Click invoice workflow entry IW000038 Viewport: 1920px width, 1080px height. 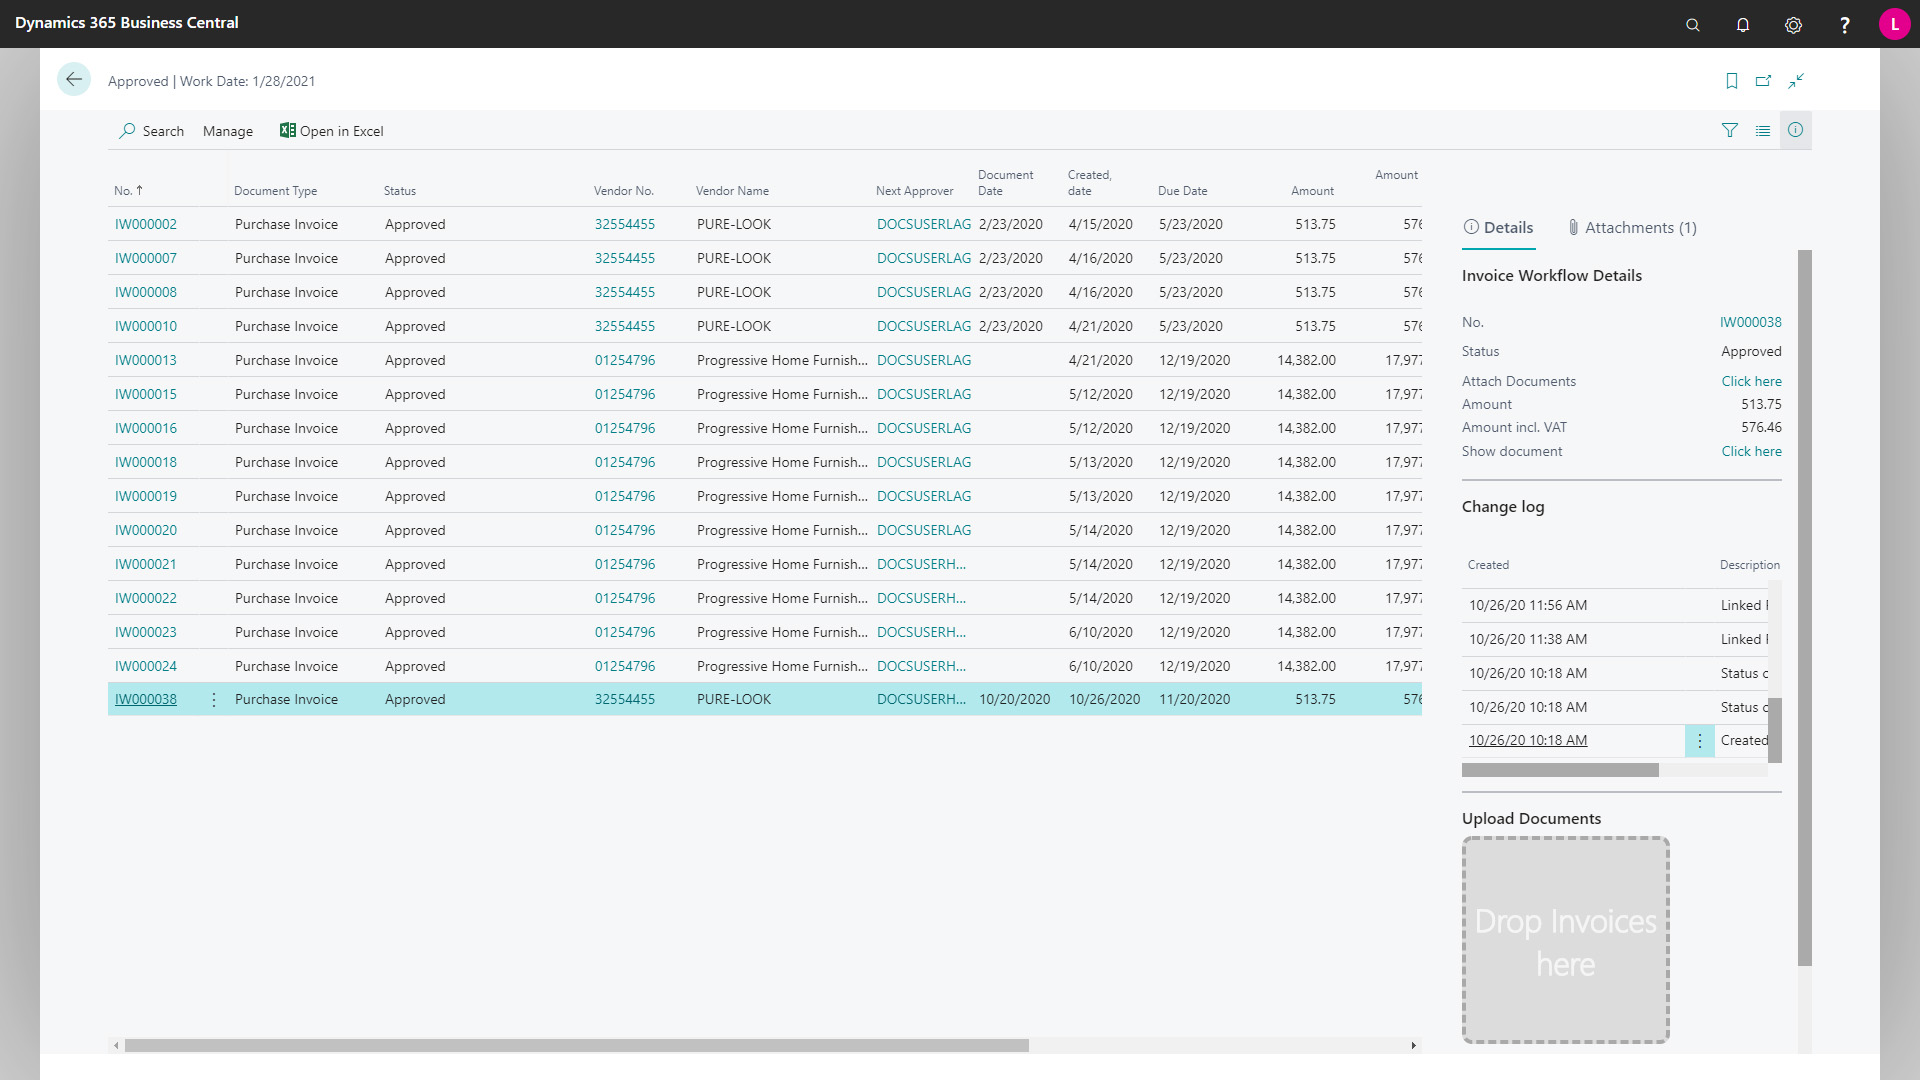145,699
